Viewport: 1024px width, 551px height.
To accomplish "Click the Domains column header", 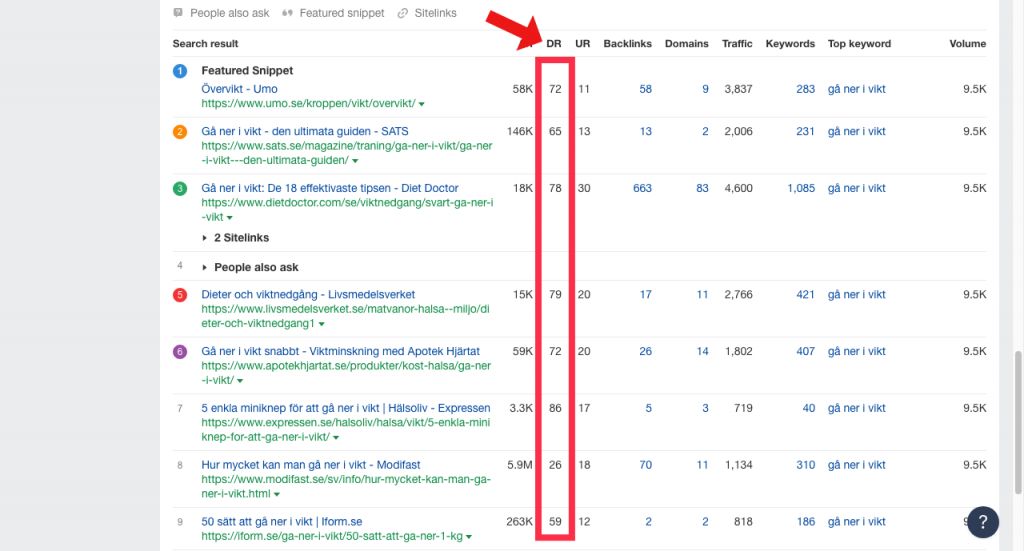I will [686, 44].
